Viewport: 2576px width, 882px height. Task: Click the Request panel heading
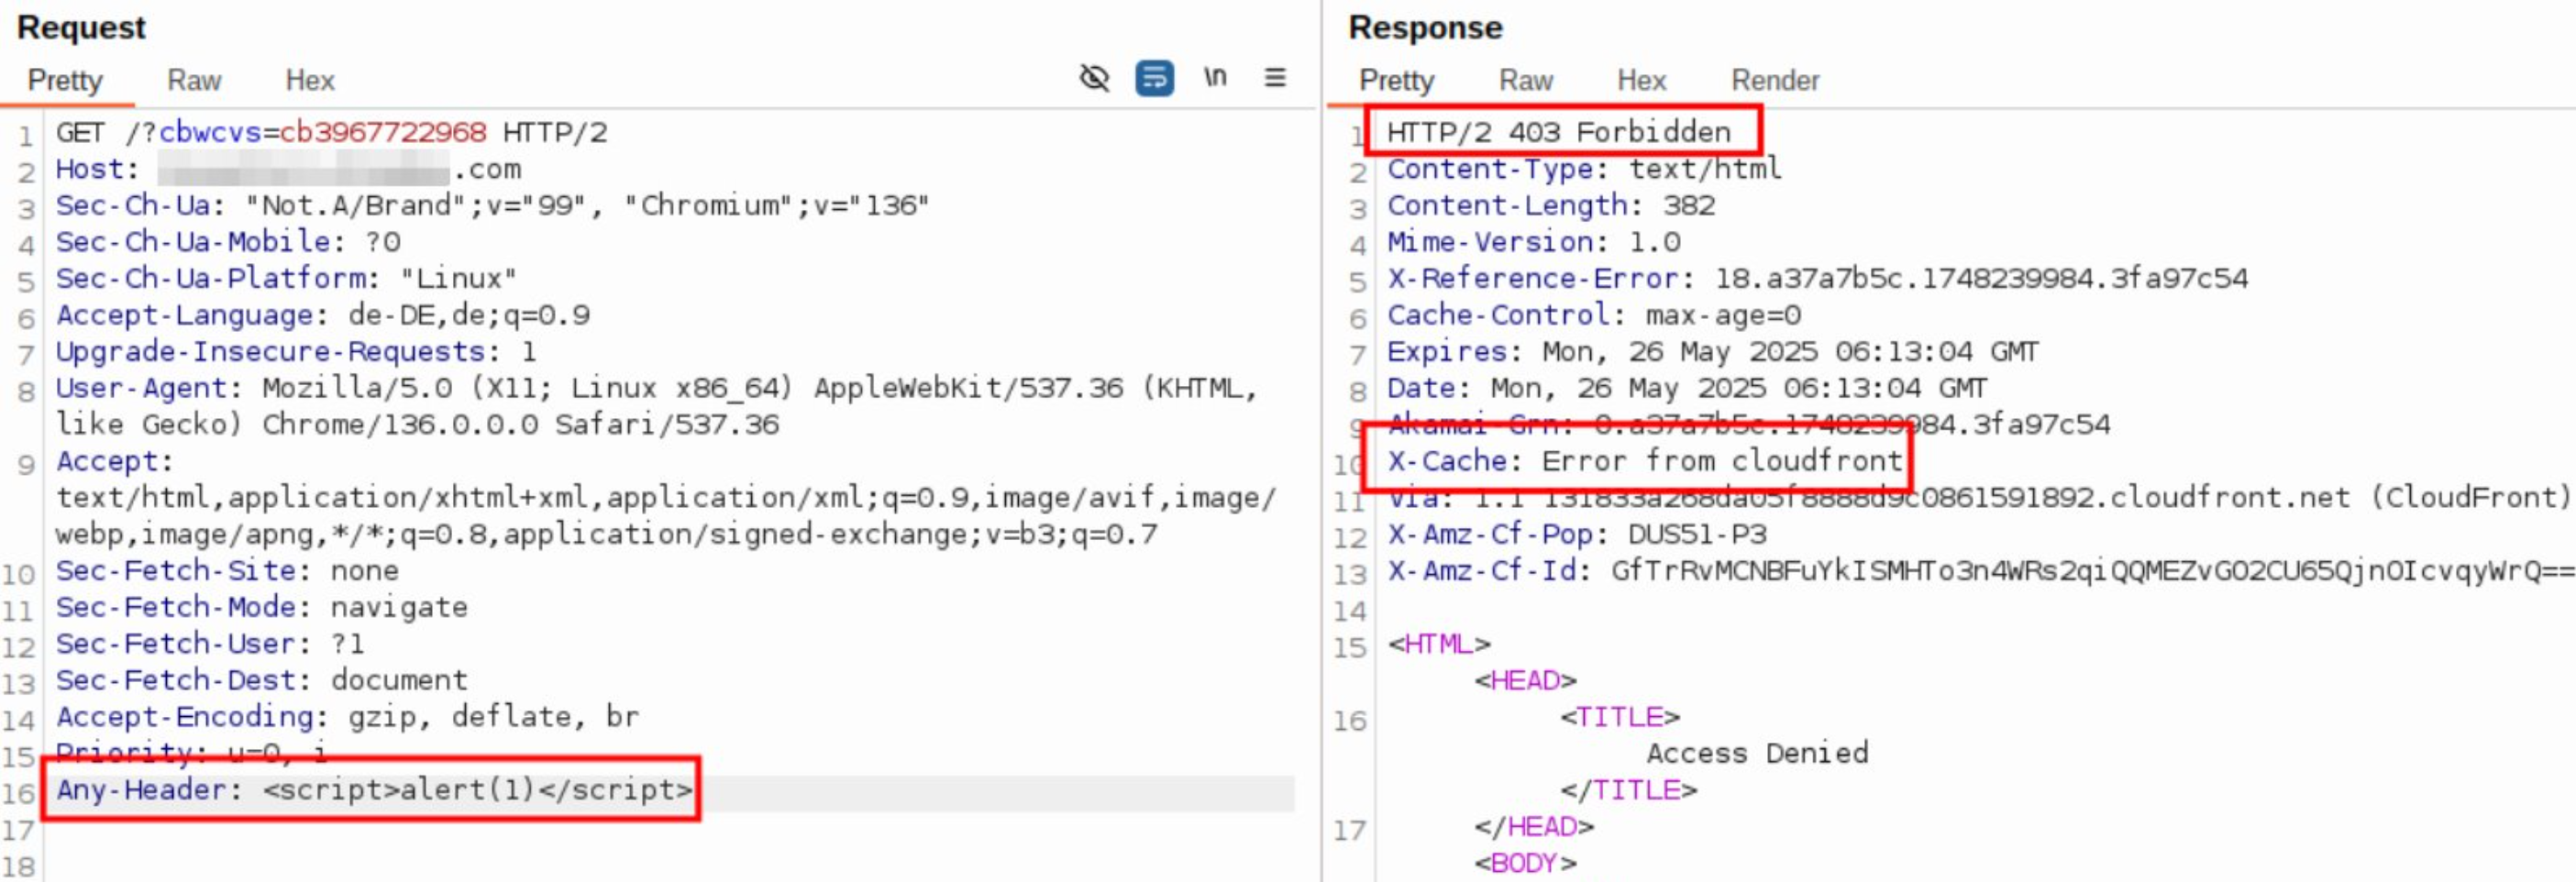click(81, 27)
